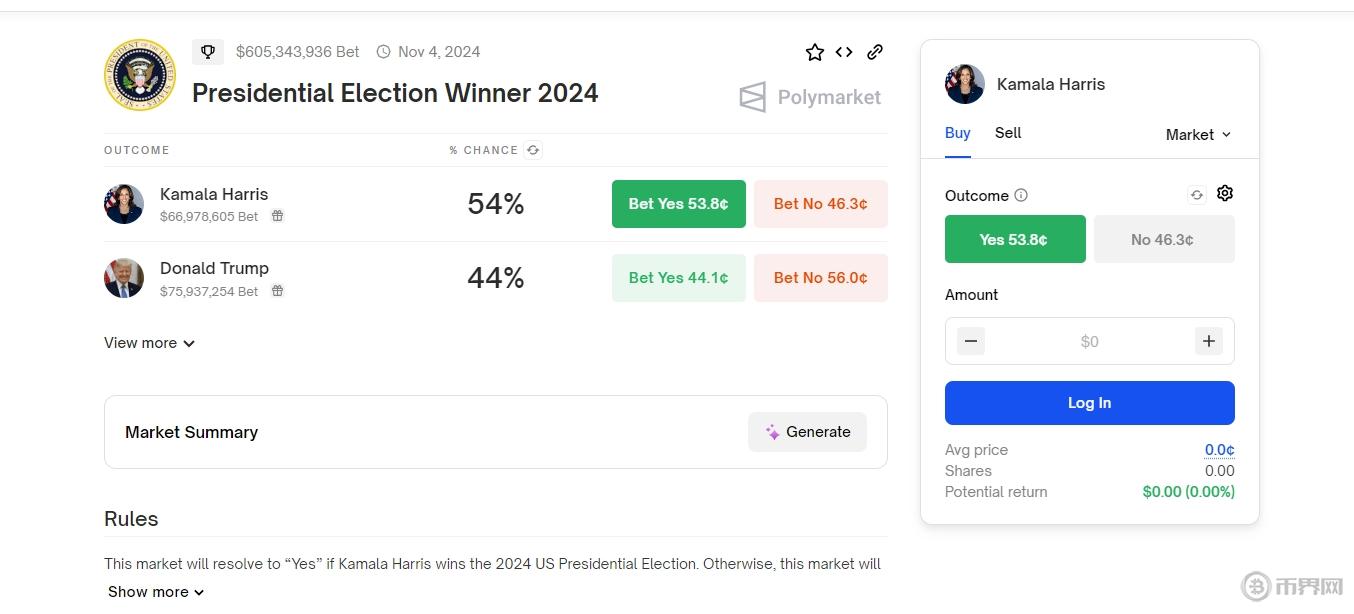Screen dimensions: 1354x614
Task: Click gift icon under Donald Trump
Action: pos(278,291)
